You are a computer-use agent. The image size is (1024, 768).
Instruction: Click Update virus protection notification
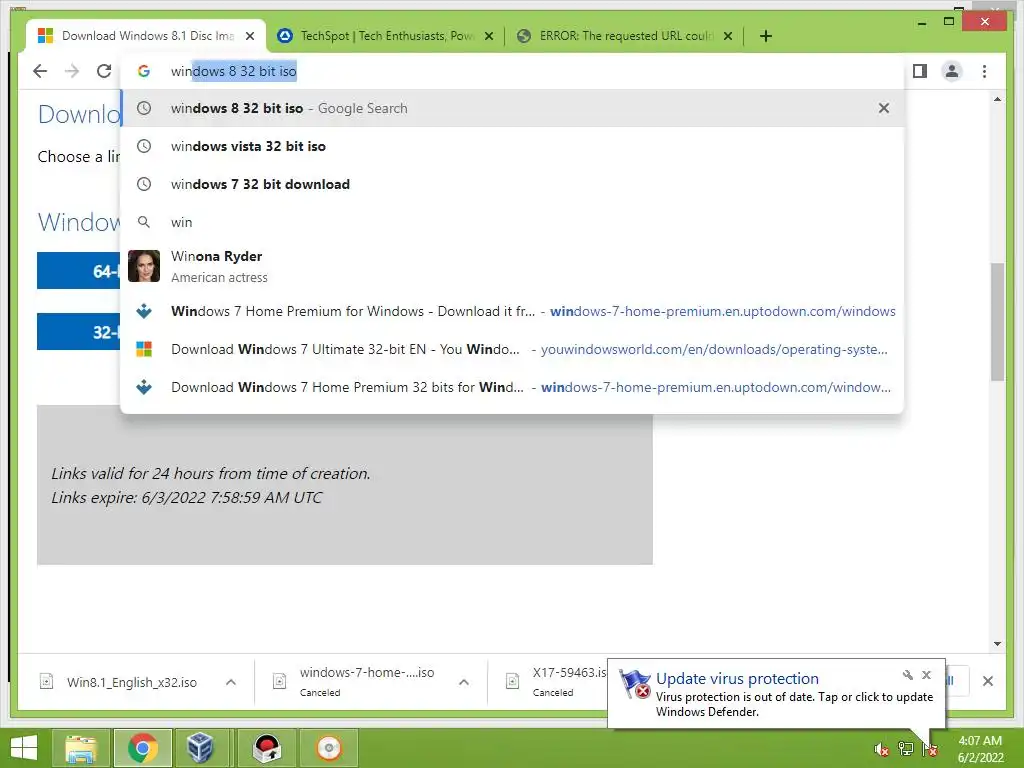pos(776,694)
